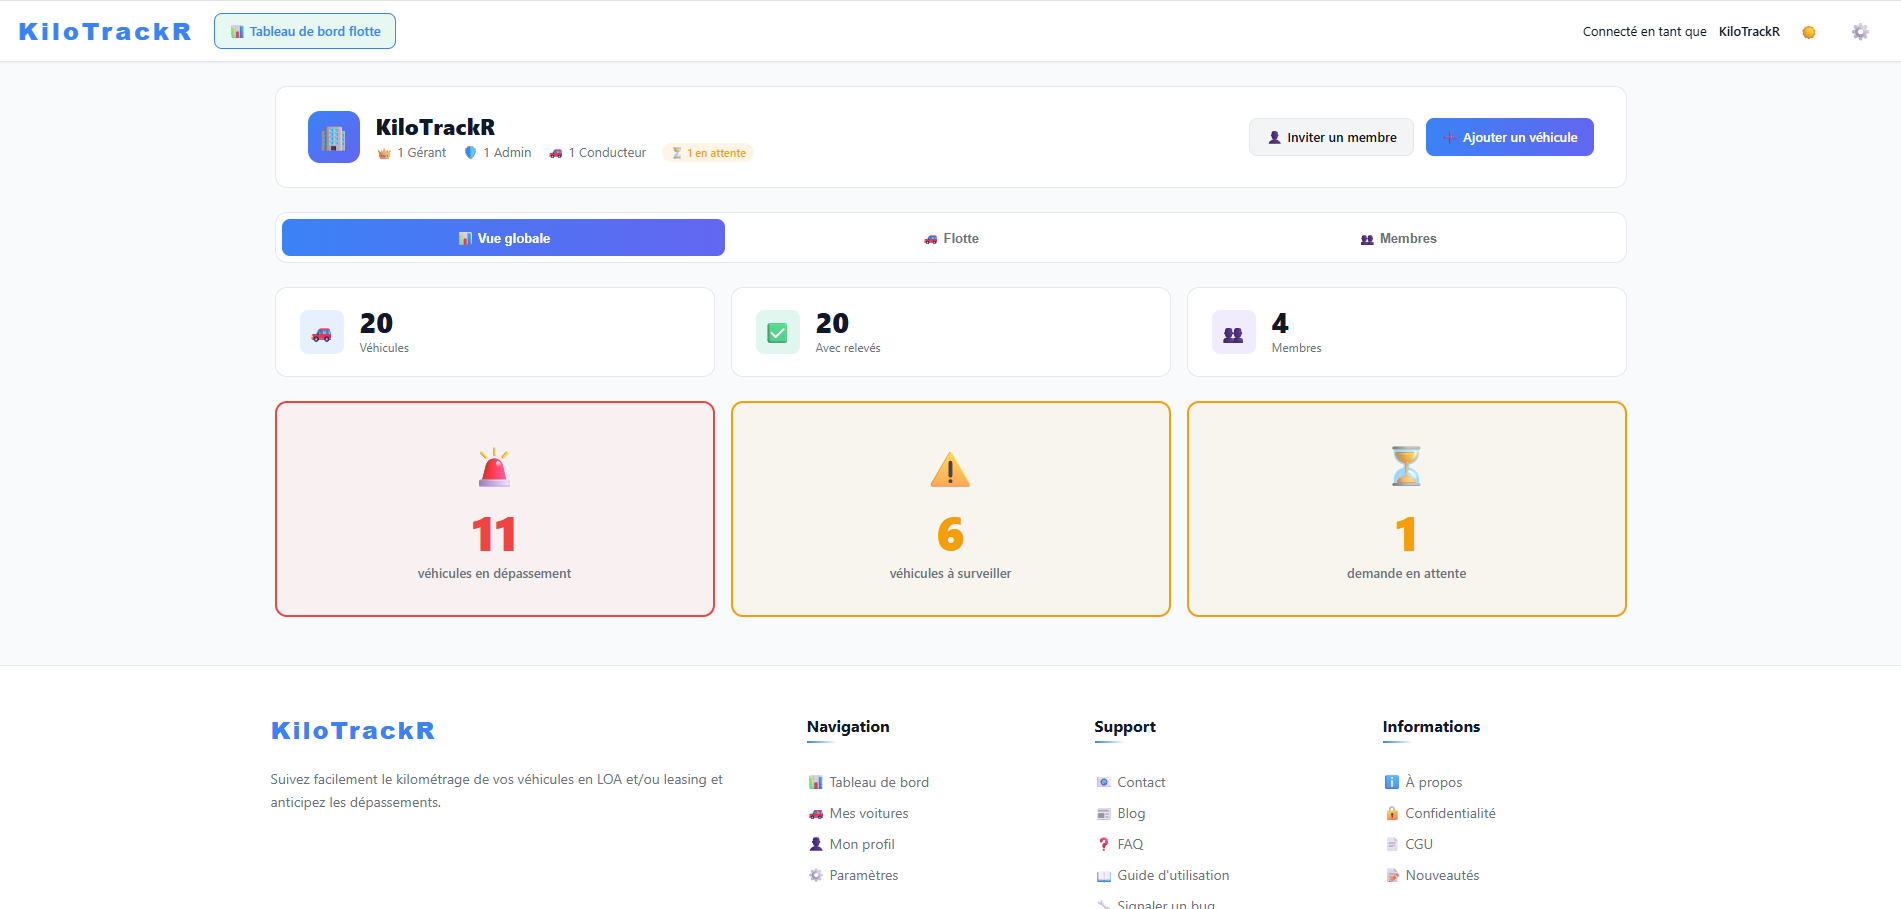Select the Vue globale tab

pyautogui.click(x=503, y=238)
